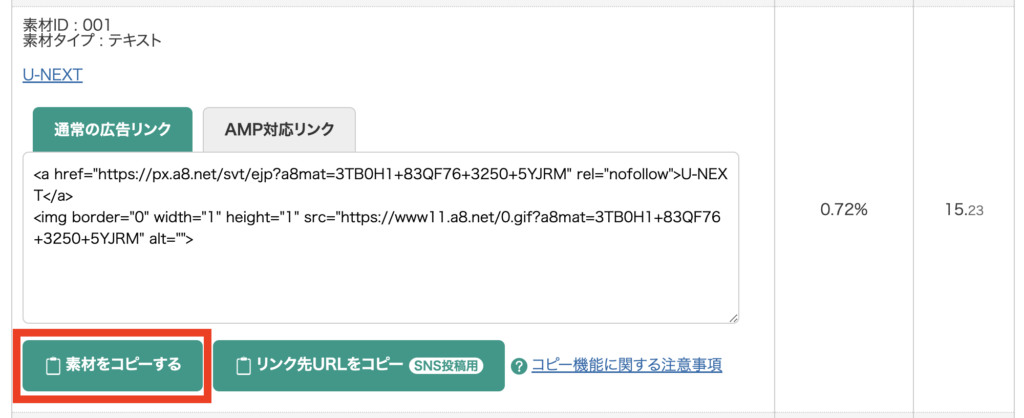Click the 素材タイプ : テキスト label
The width and height of the screenshot is (1024, 418).
[x=91, y=40]
